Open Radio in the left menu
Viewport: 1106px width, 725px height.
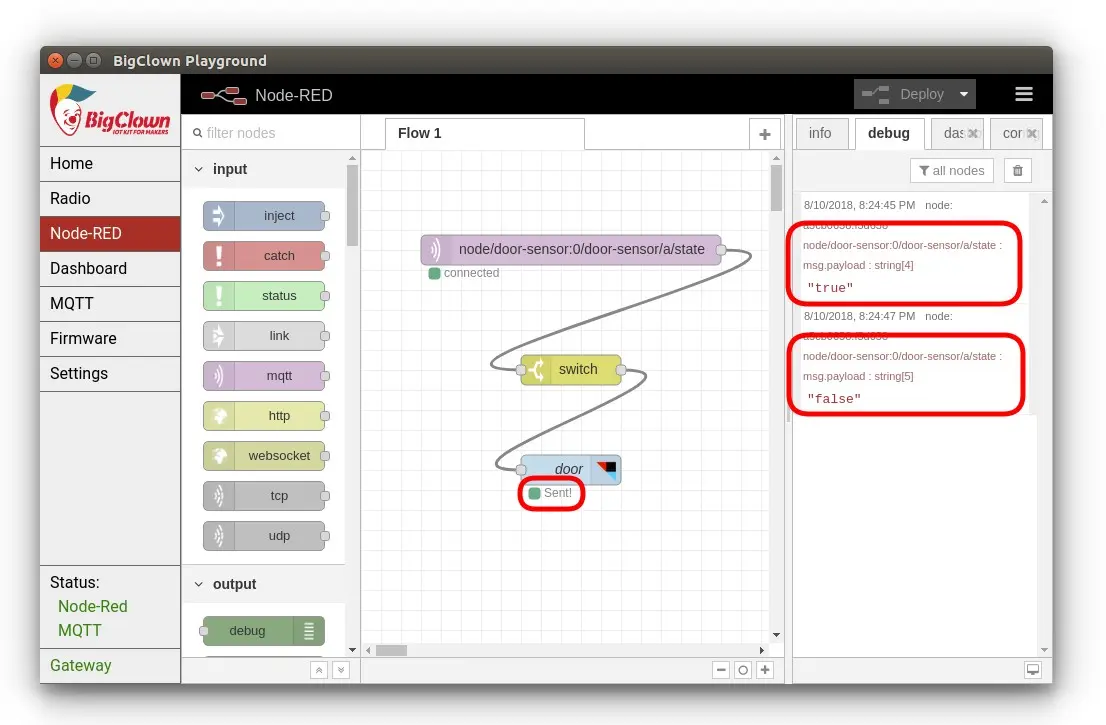pos(110,199)
